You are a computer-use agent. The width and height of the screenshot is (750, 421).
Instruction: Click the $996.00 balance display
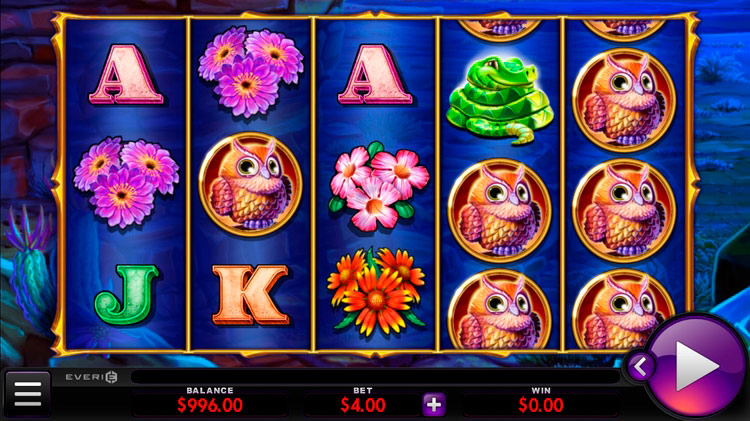[x=210, y=405]
